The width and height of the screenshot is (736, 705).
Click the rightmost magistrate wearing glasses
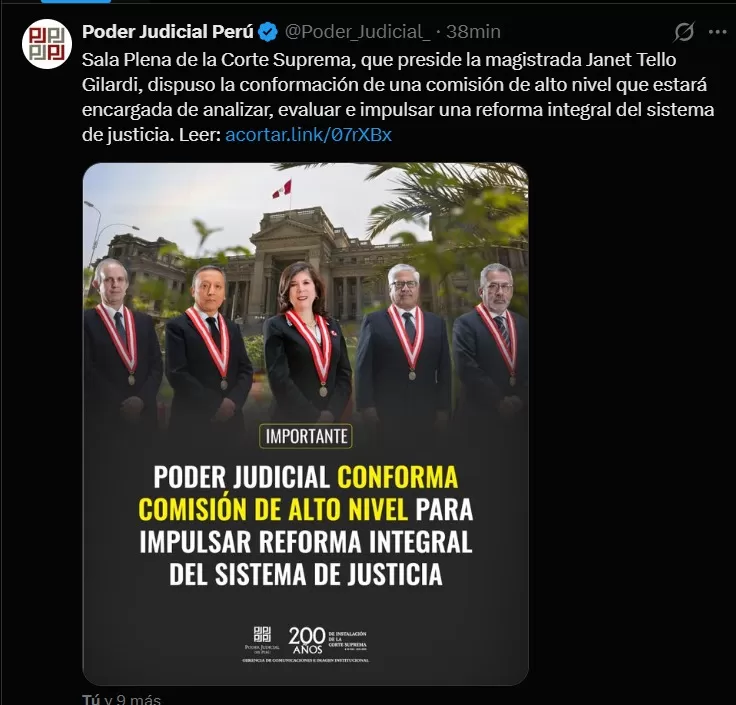[x=492, y=340]
